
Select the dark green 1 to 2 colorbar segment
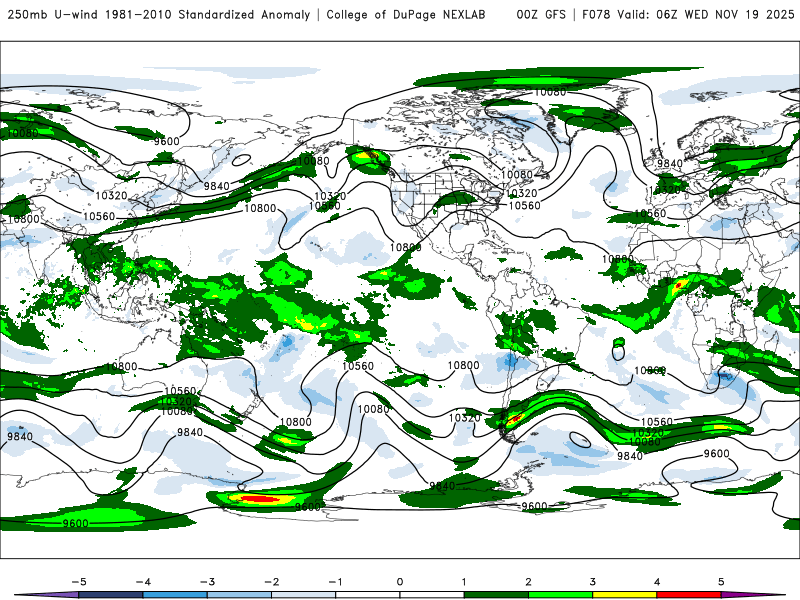[496, 595]
